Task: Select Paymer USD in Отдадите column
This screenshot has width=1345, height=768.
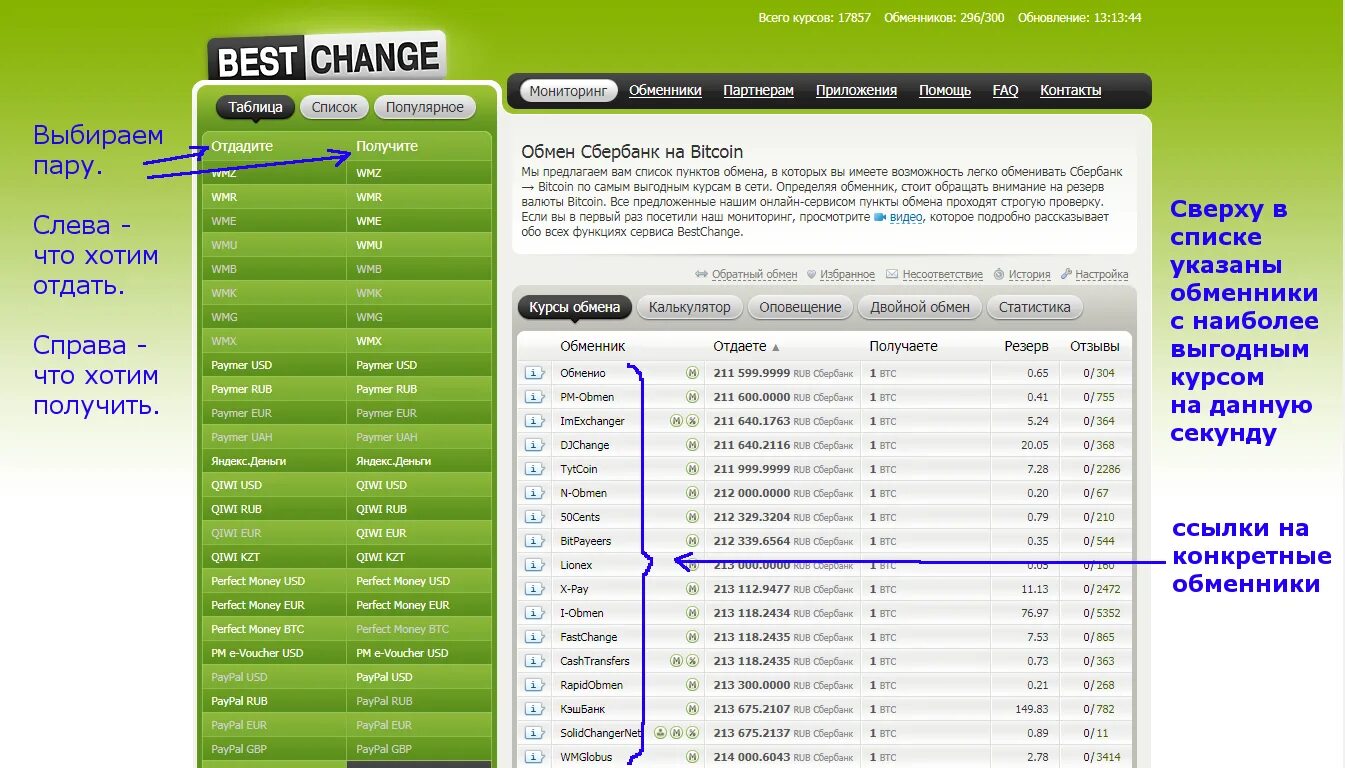Action: [275, 365]
